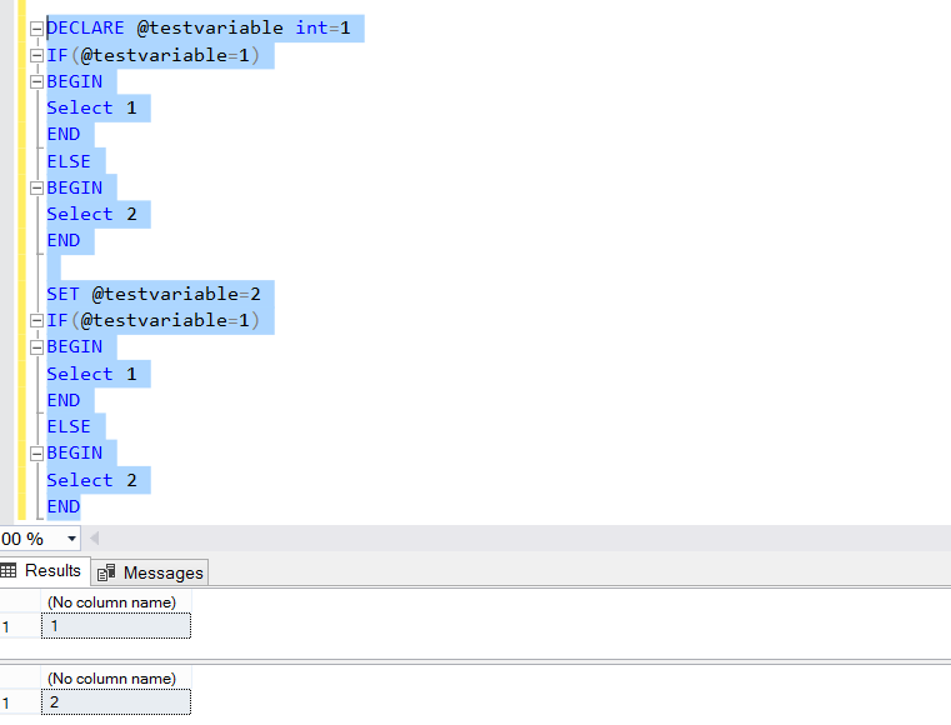This screenshot has width=951, height=725.
Task: Select row header 1 of first result set
Action: coord(20,627)
